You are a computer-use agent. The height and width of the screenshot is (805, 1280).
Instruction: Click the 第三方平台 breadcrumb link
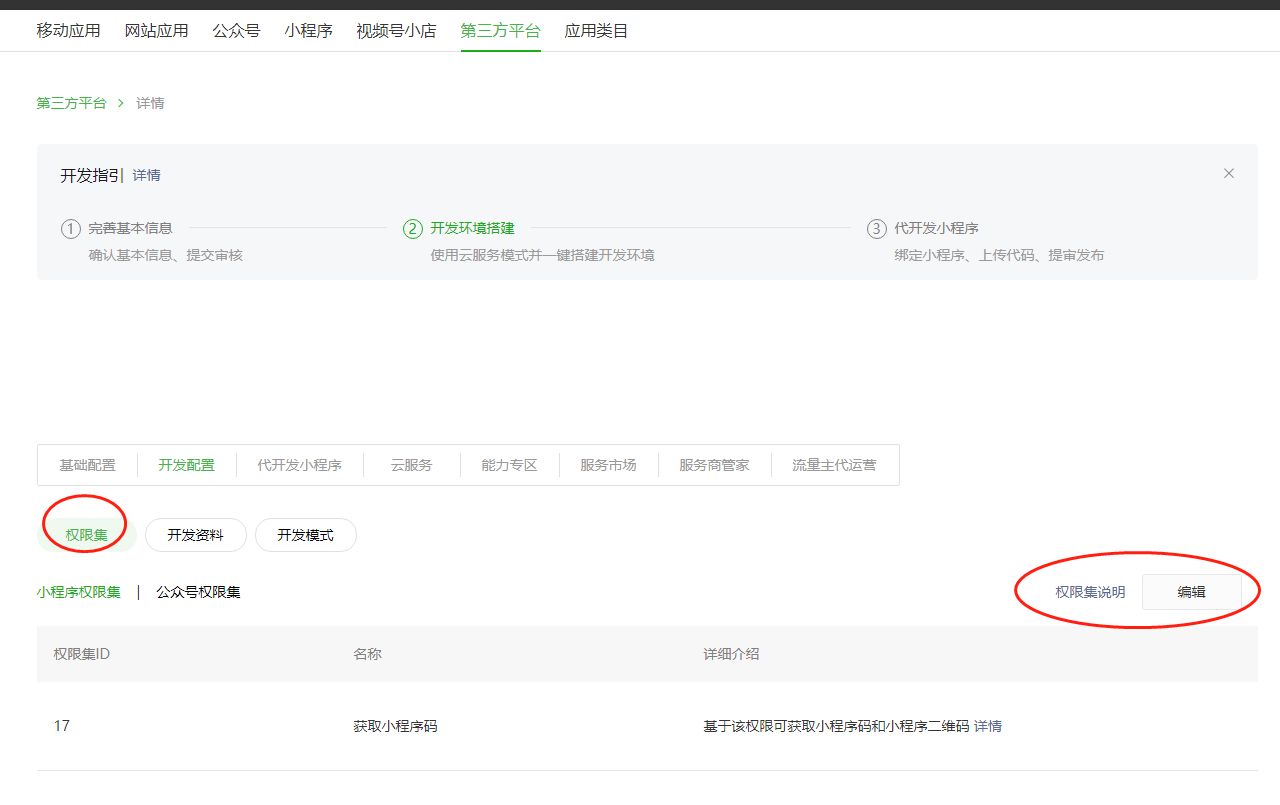point(71,103)
